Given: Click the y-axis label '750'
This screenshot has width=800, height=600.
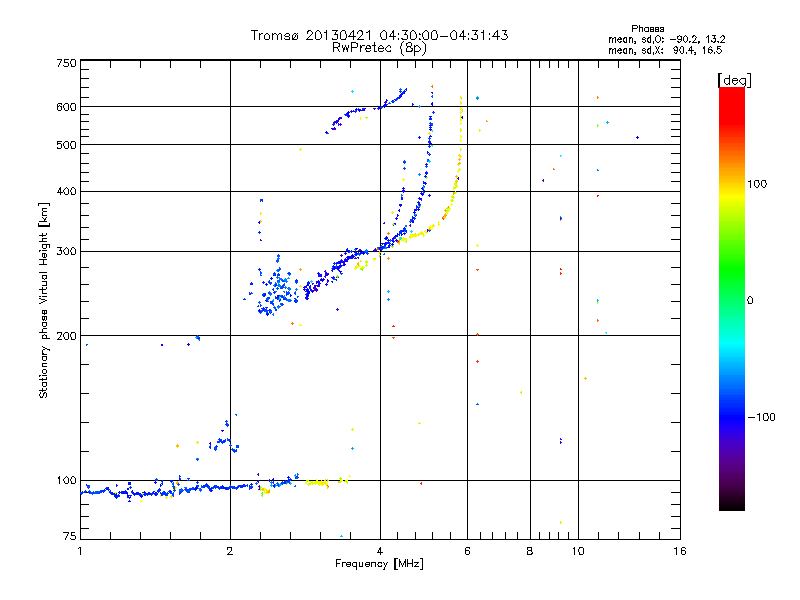Looking at the screenshot, I should pyautogui.click(x=66, y=63).
